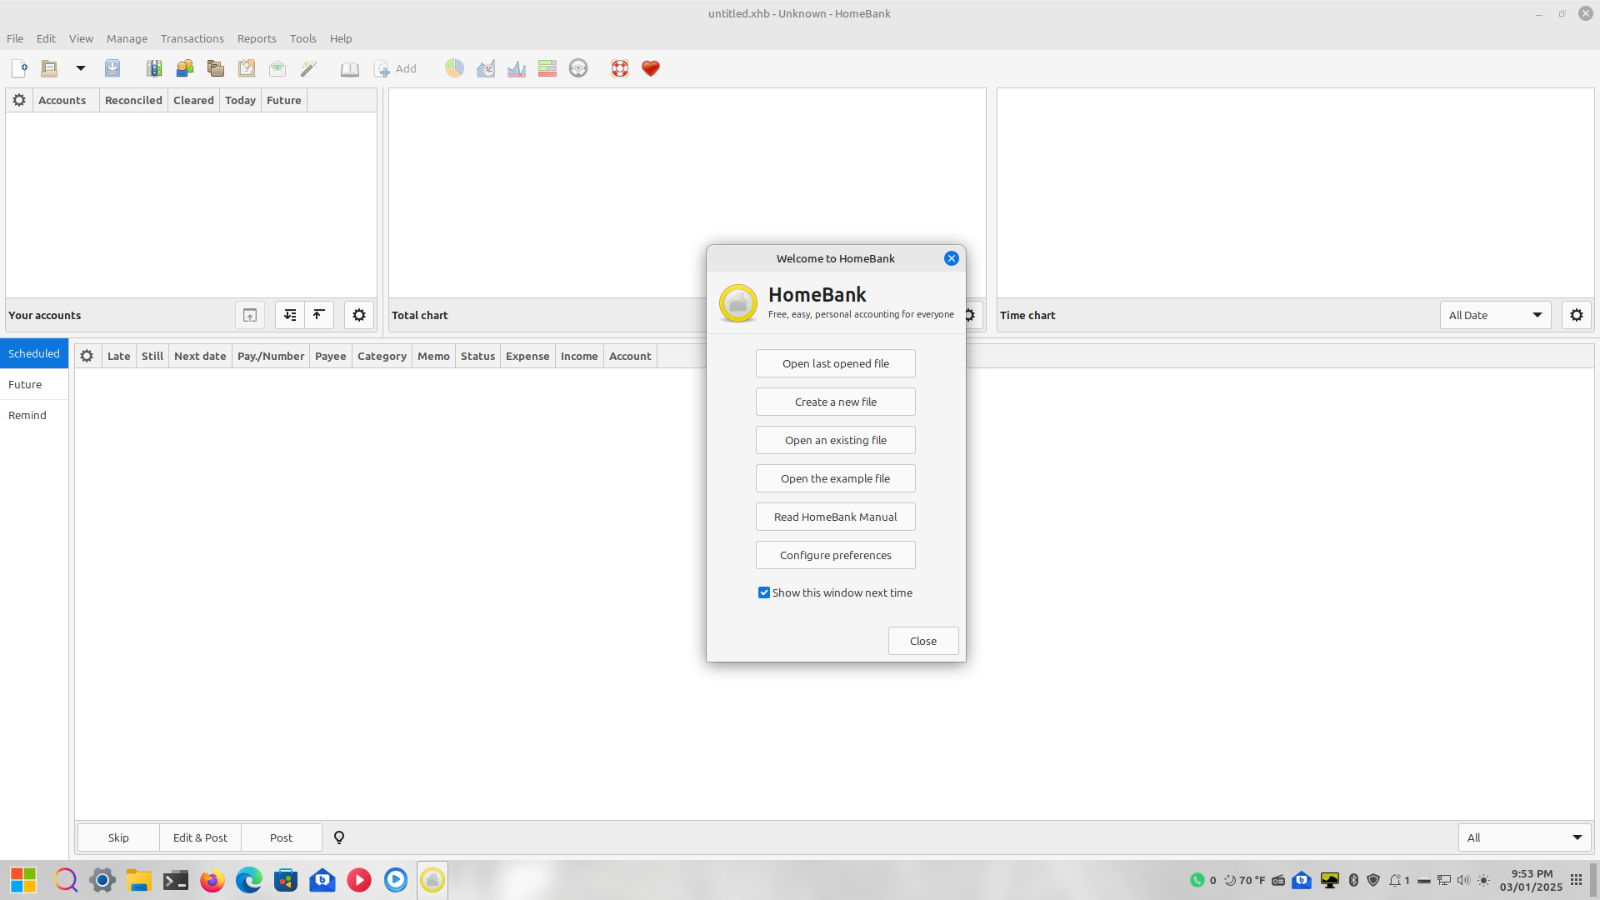Image resolution: width=1600 pixels, height=900 pixels.
Task: Click the Save file toolbar icon
Action: tap(112, 68)
